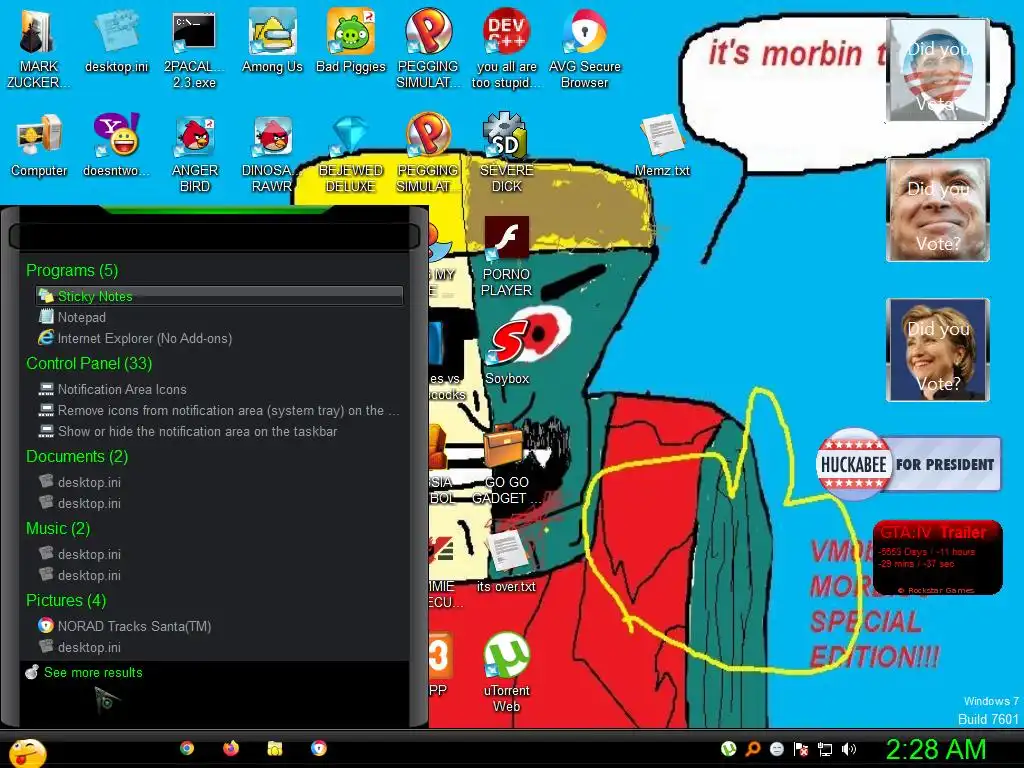Open the MARK ZUCKER desktop icon

click(38, 49)
